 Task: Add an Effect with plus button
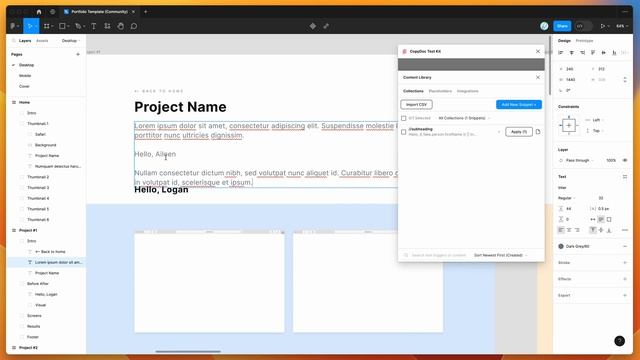pyautogui.click(x=625, y=279)
